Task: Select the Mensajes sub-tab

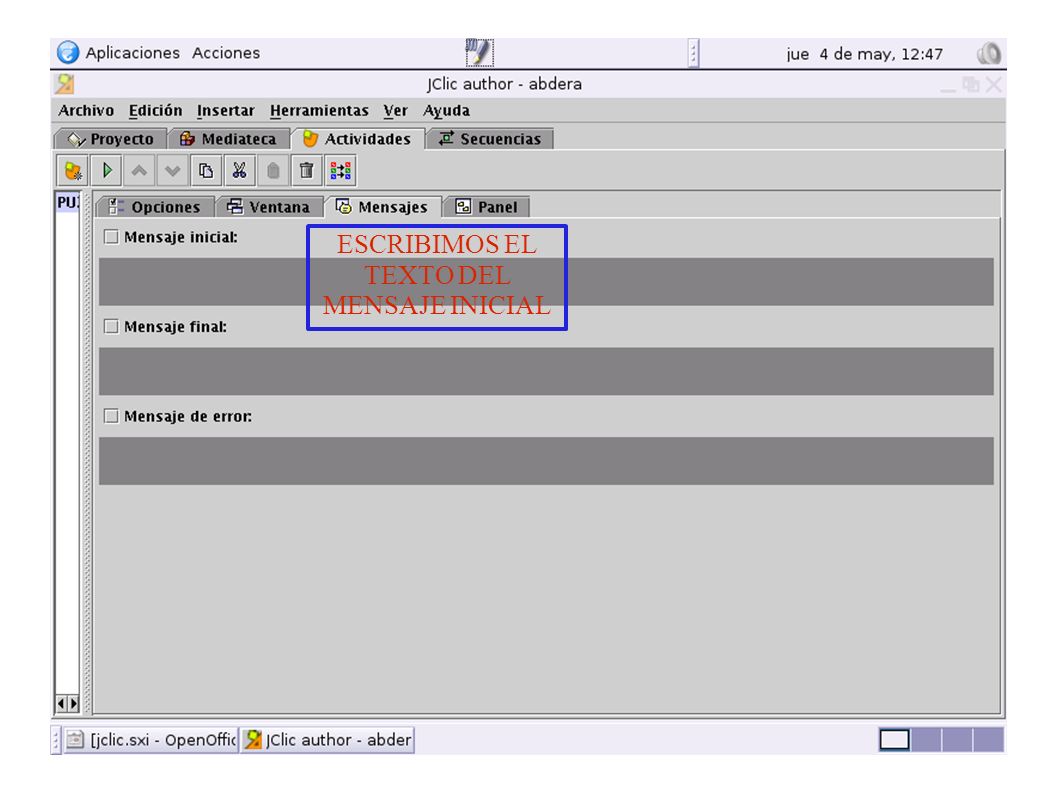Action: tap(383, 207)
